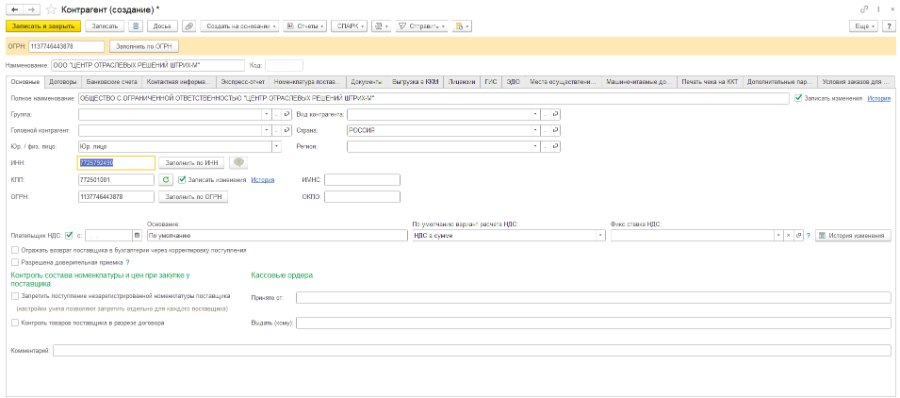Open Фикс ставка НДС value with open icon

coord(798,235)
